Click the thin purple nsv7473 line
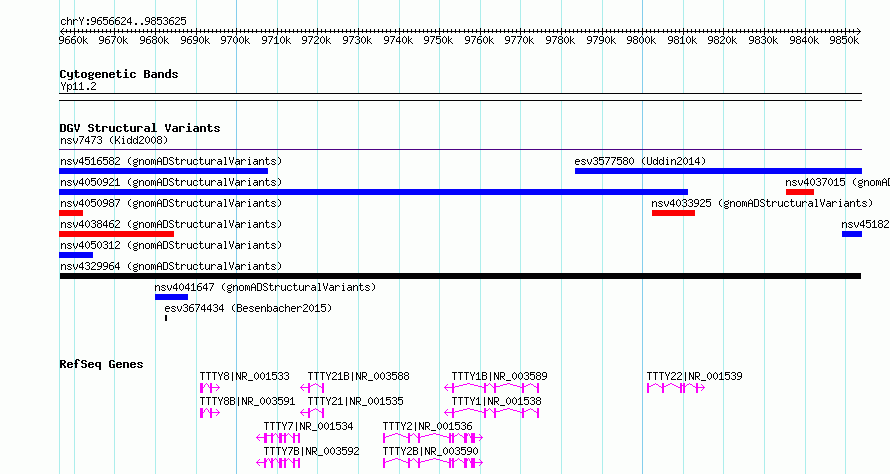 (x=460, y=150)
